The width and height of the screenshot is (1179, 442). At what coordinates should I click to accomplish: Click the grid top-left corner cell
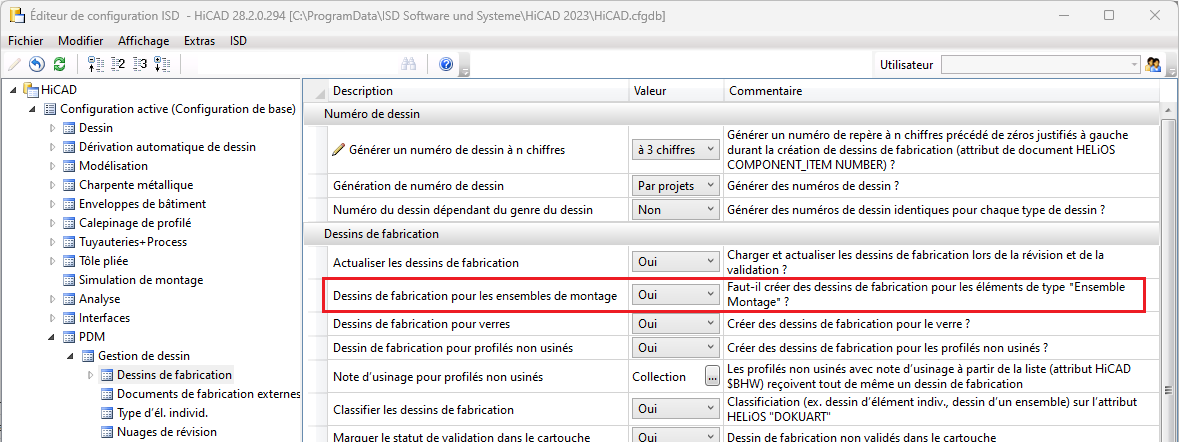coord(316,91)
